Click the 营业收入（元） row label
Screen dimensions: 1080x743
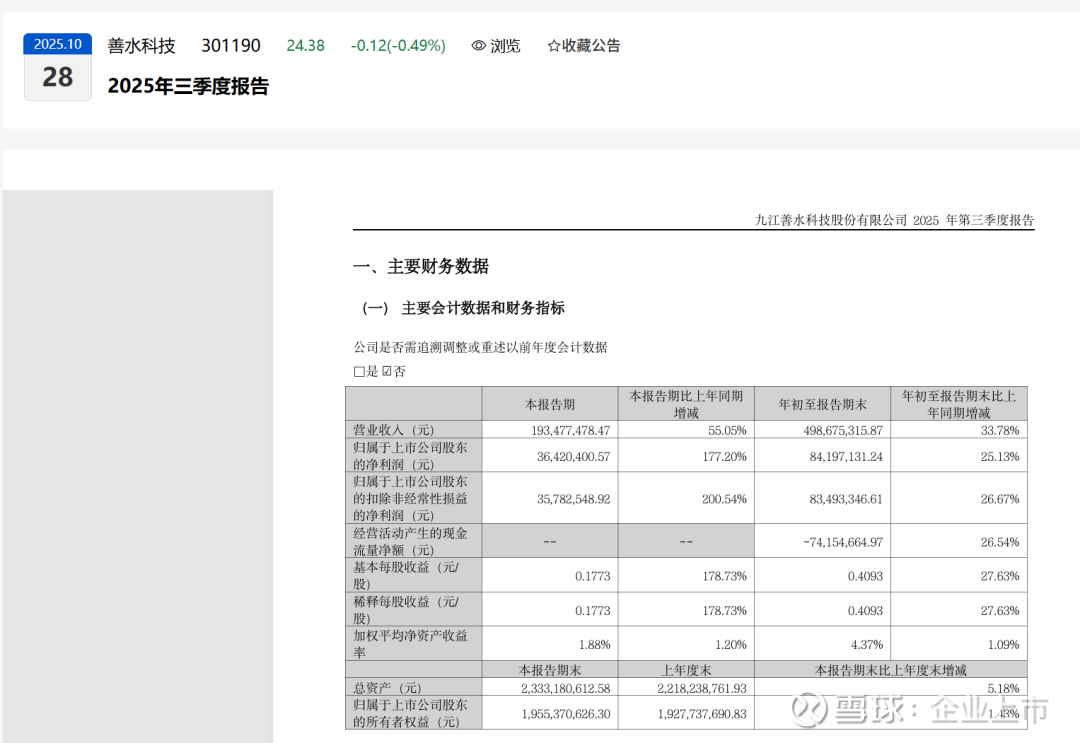(x=390, y=430)
